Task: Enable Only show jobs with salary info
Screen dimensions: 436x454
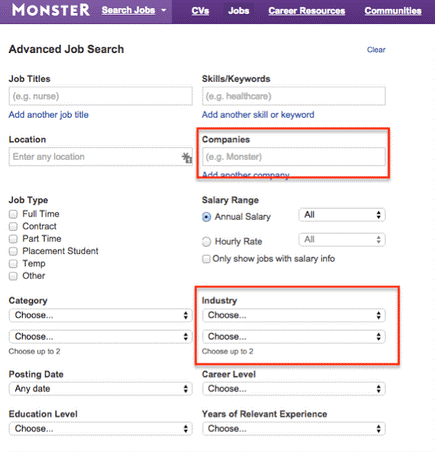Action: (206, 259)
